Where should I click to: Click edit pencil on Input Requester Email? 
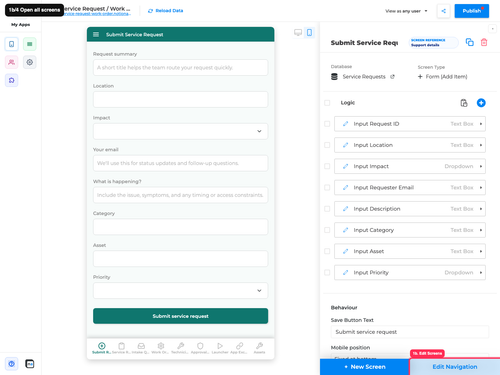coord(346,188)
